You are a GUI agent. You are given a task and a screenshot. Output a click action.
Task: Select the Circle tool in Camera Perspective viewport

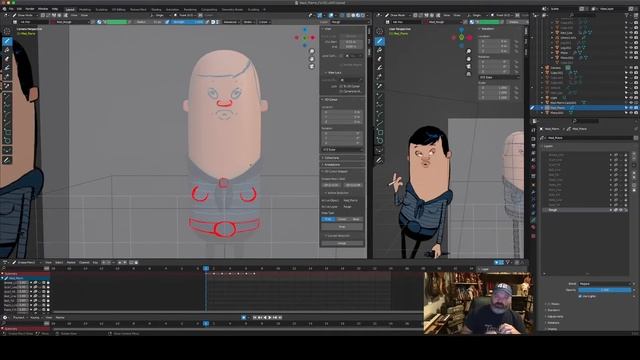coord(7,140)
